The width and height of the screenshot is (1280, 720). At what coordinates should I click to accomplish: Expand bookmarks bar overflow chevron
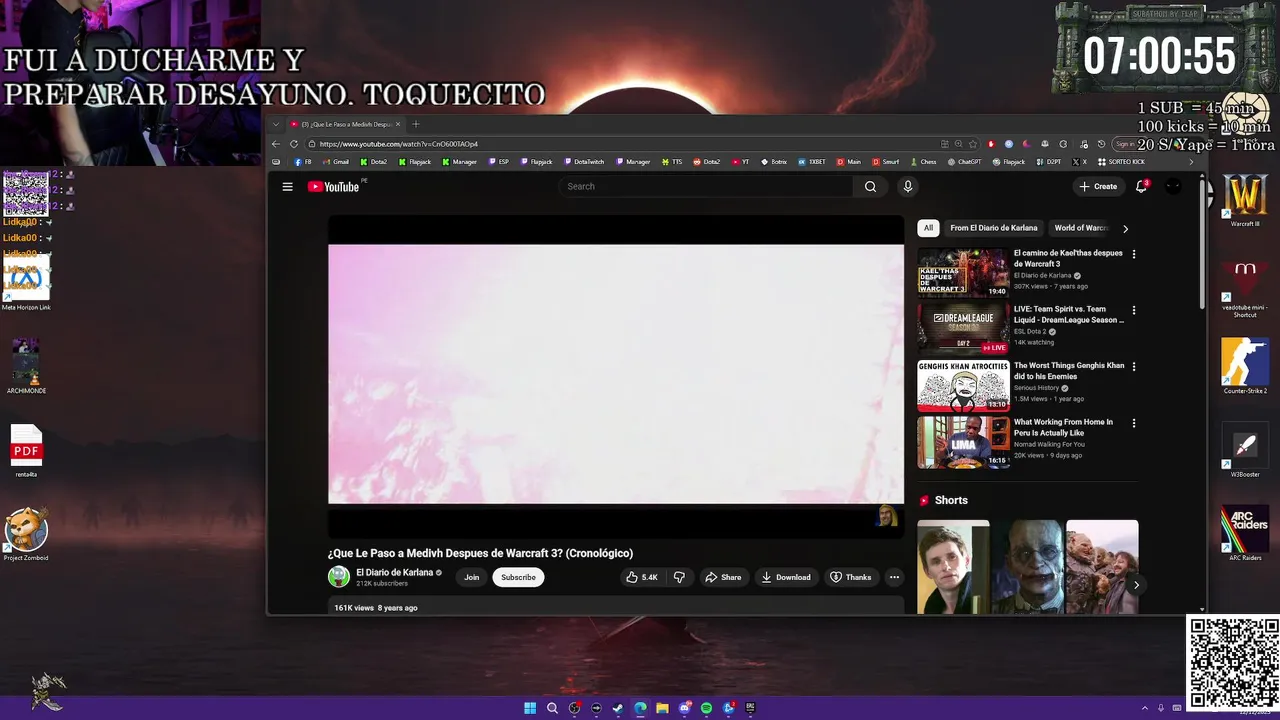[x=1190, y=162]
